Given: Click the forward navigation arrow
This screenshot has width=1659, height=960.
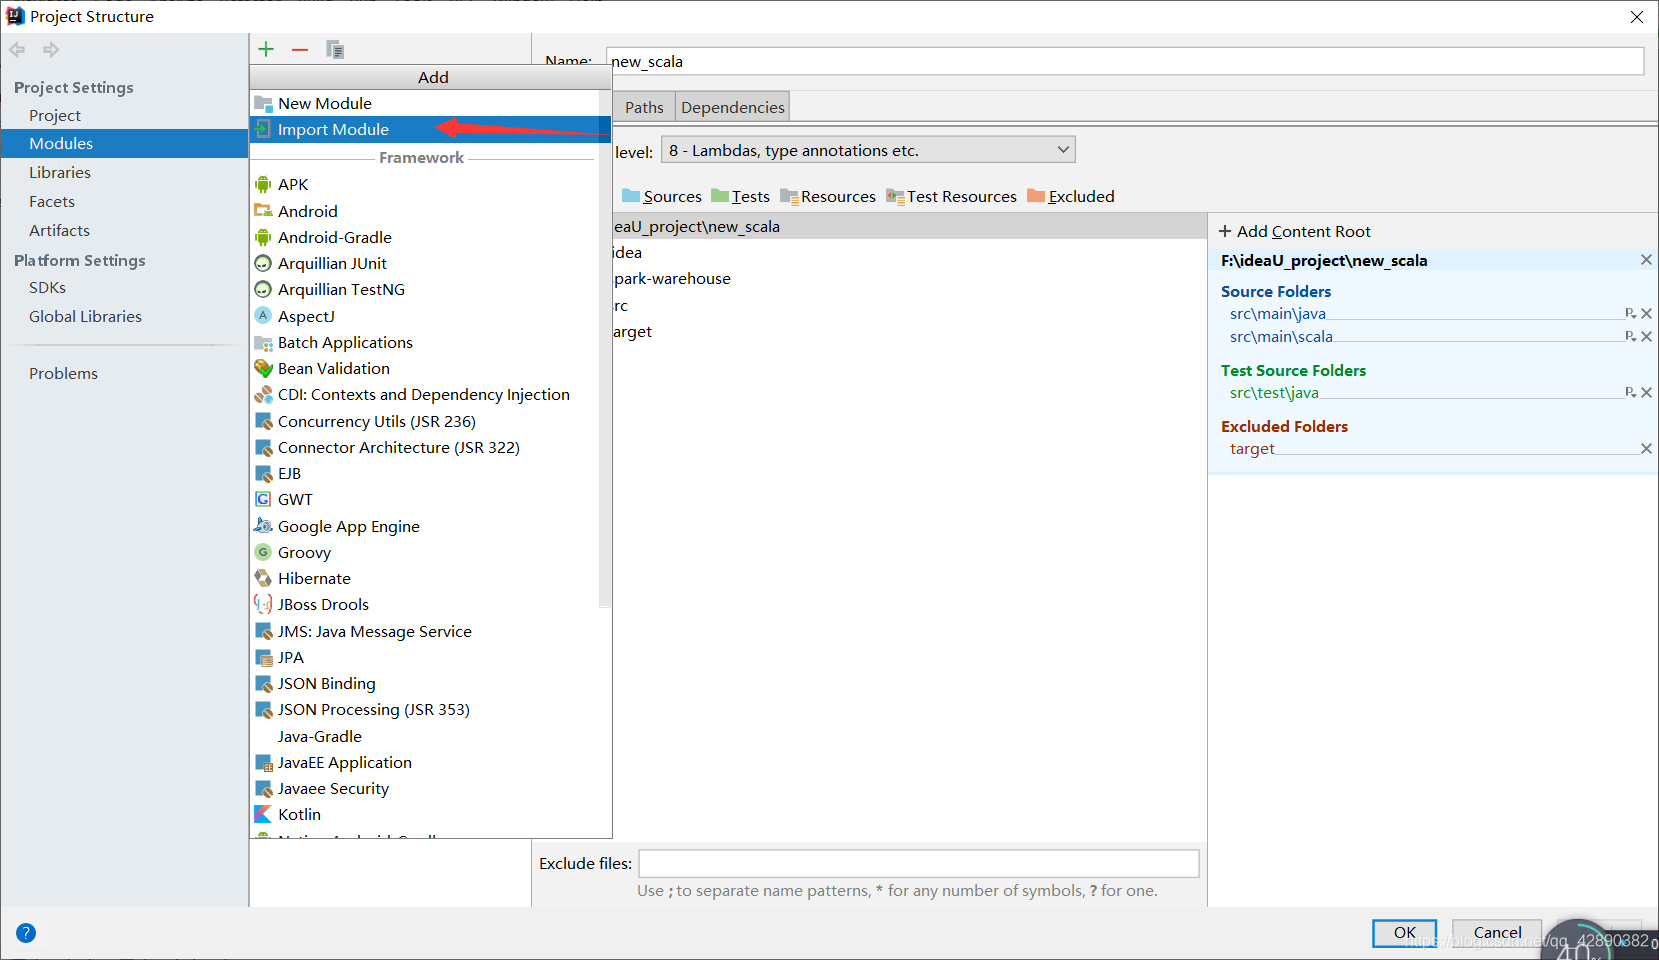Looking at the screenshot, I should (51, 49).
